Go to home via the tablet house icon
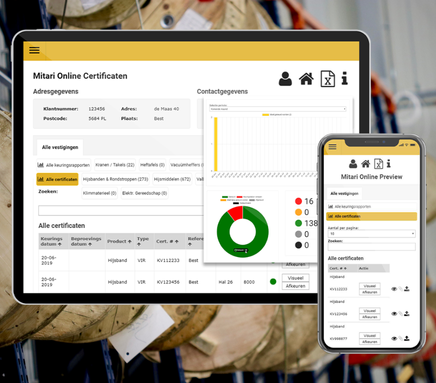The height and width of the screenshot is (383, 436). coord(306,79)
